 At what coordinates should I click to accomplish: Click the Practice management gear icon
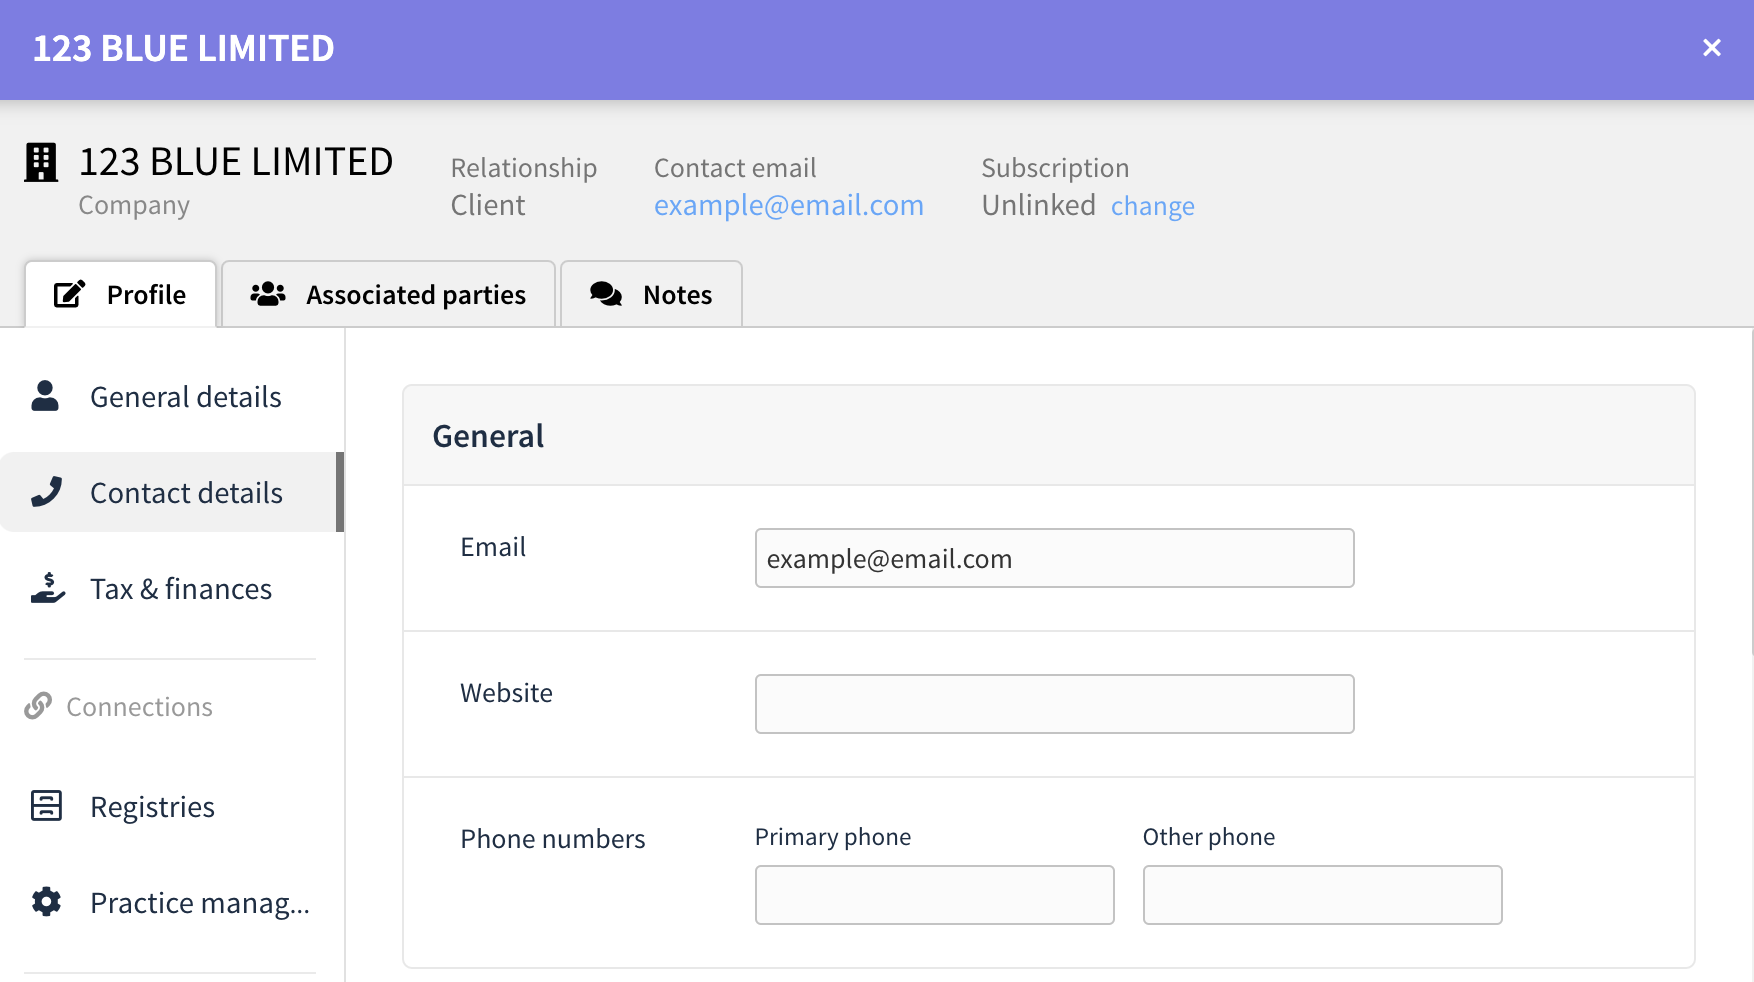click(46, 902)
